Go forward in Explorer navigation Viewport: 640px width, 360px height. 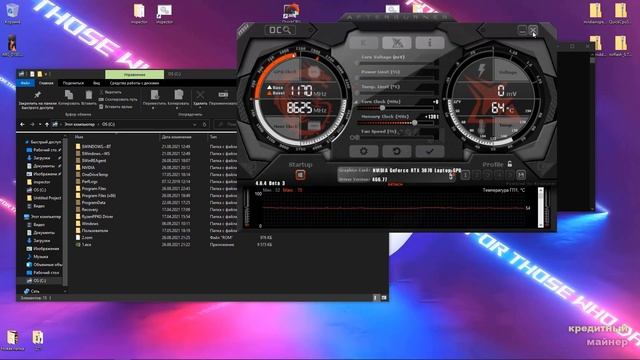[x=32, y=124]
